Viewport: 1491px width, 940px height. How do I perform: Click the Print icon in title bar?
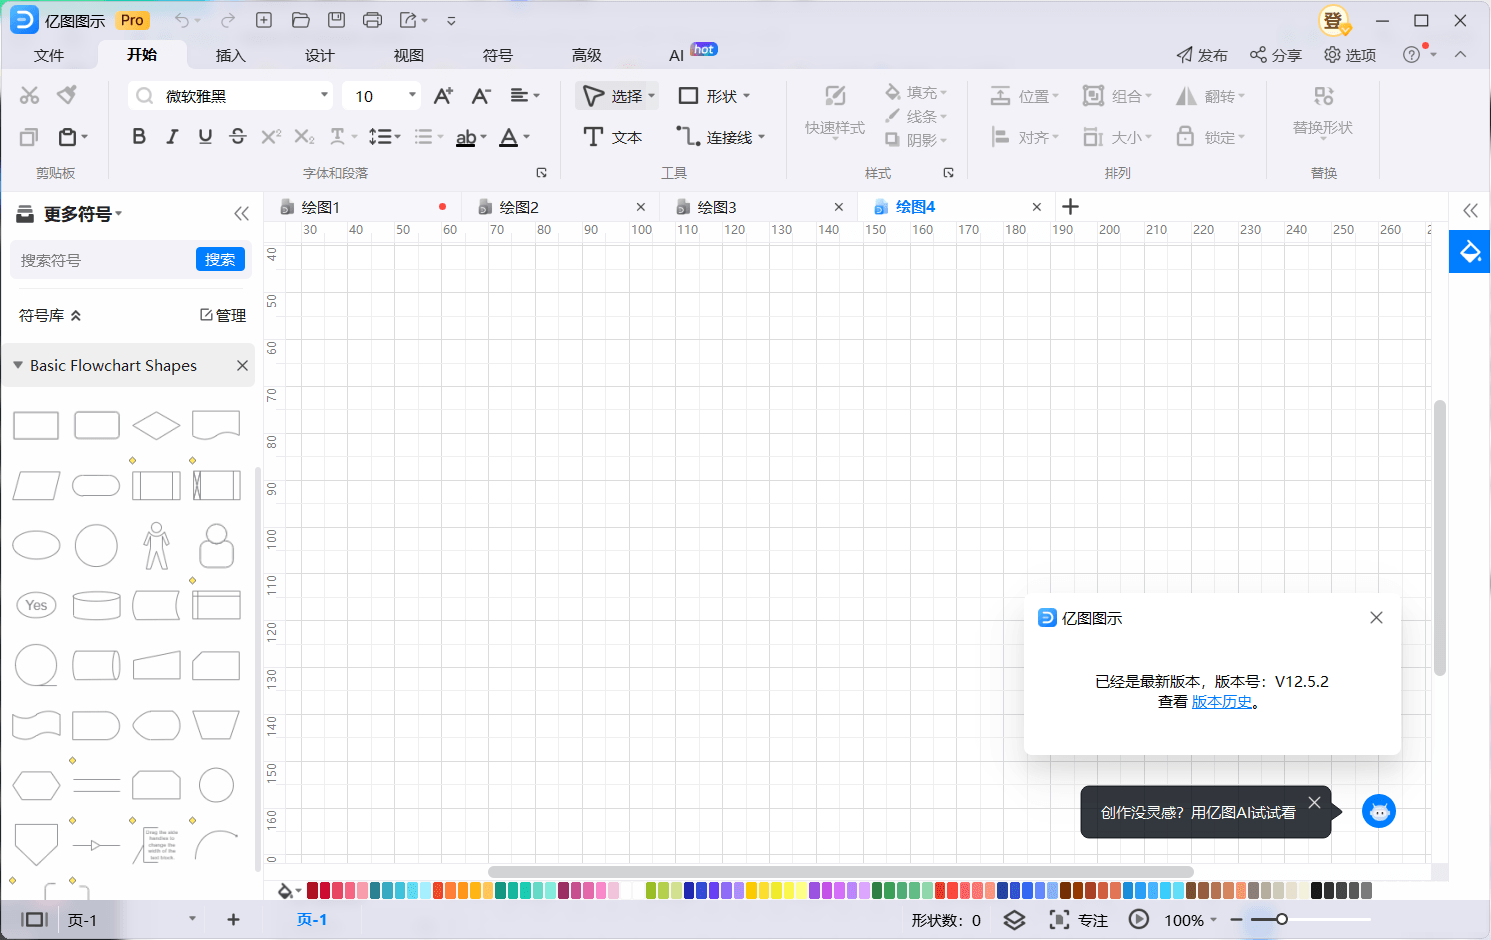(x=372, y=20)
